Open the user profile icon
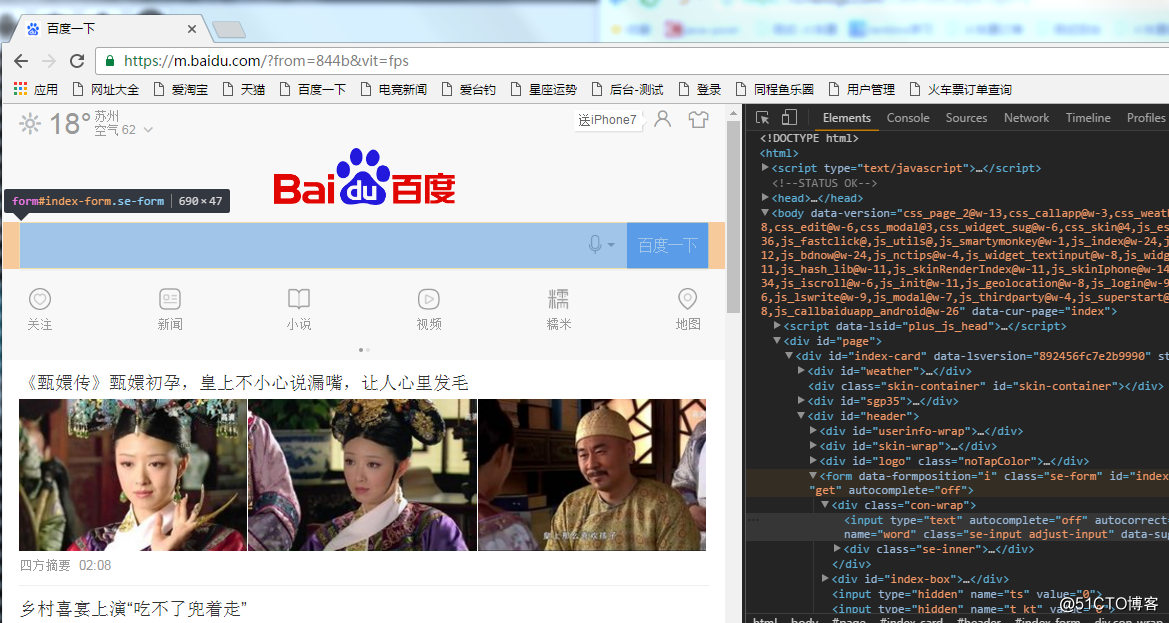 pyautogui.click(x=662, y=119)
